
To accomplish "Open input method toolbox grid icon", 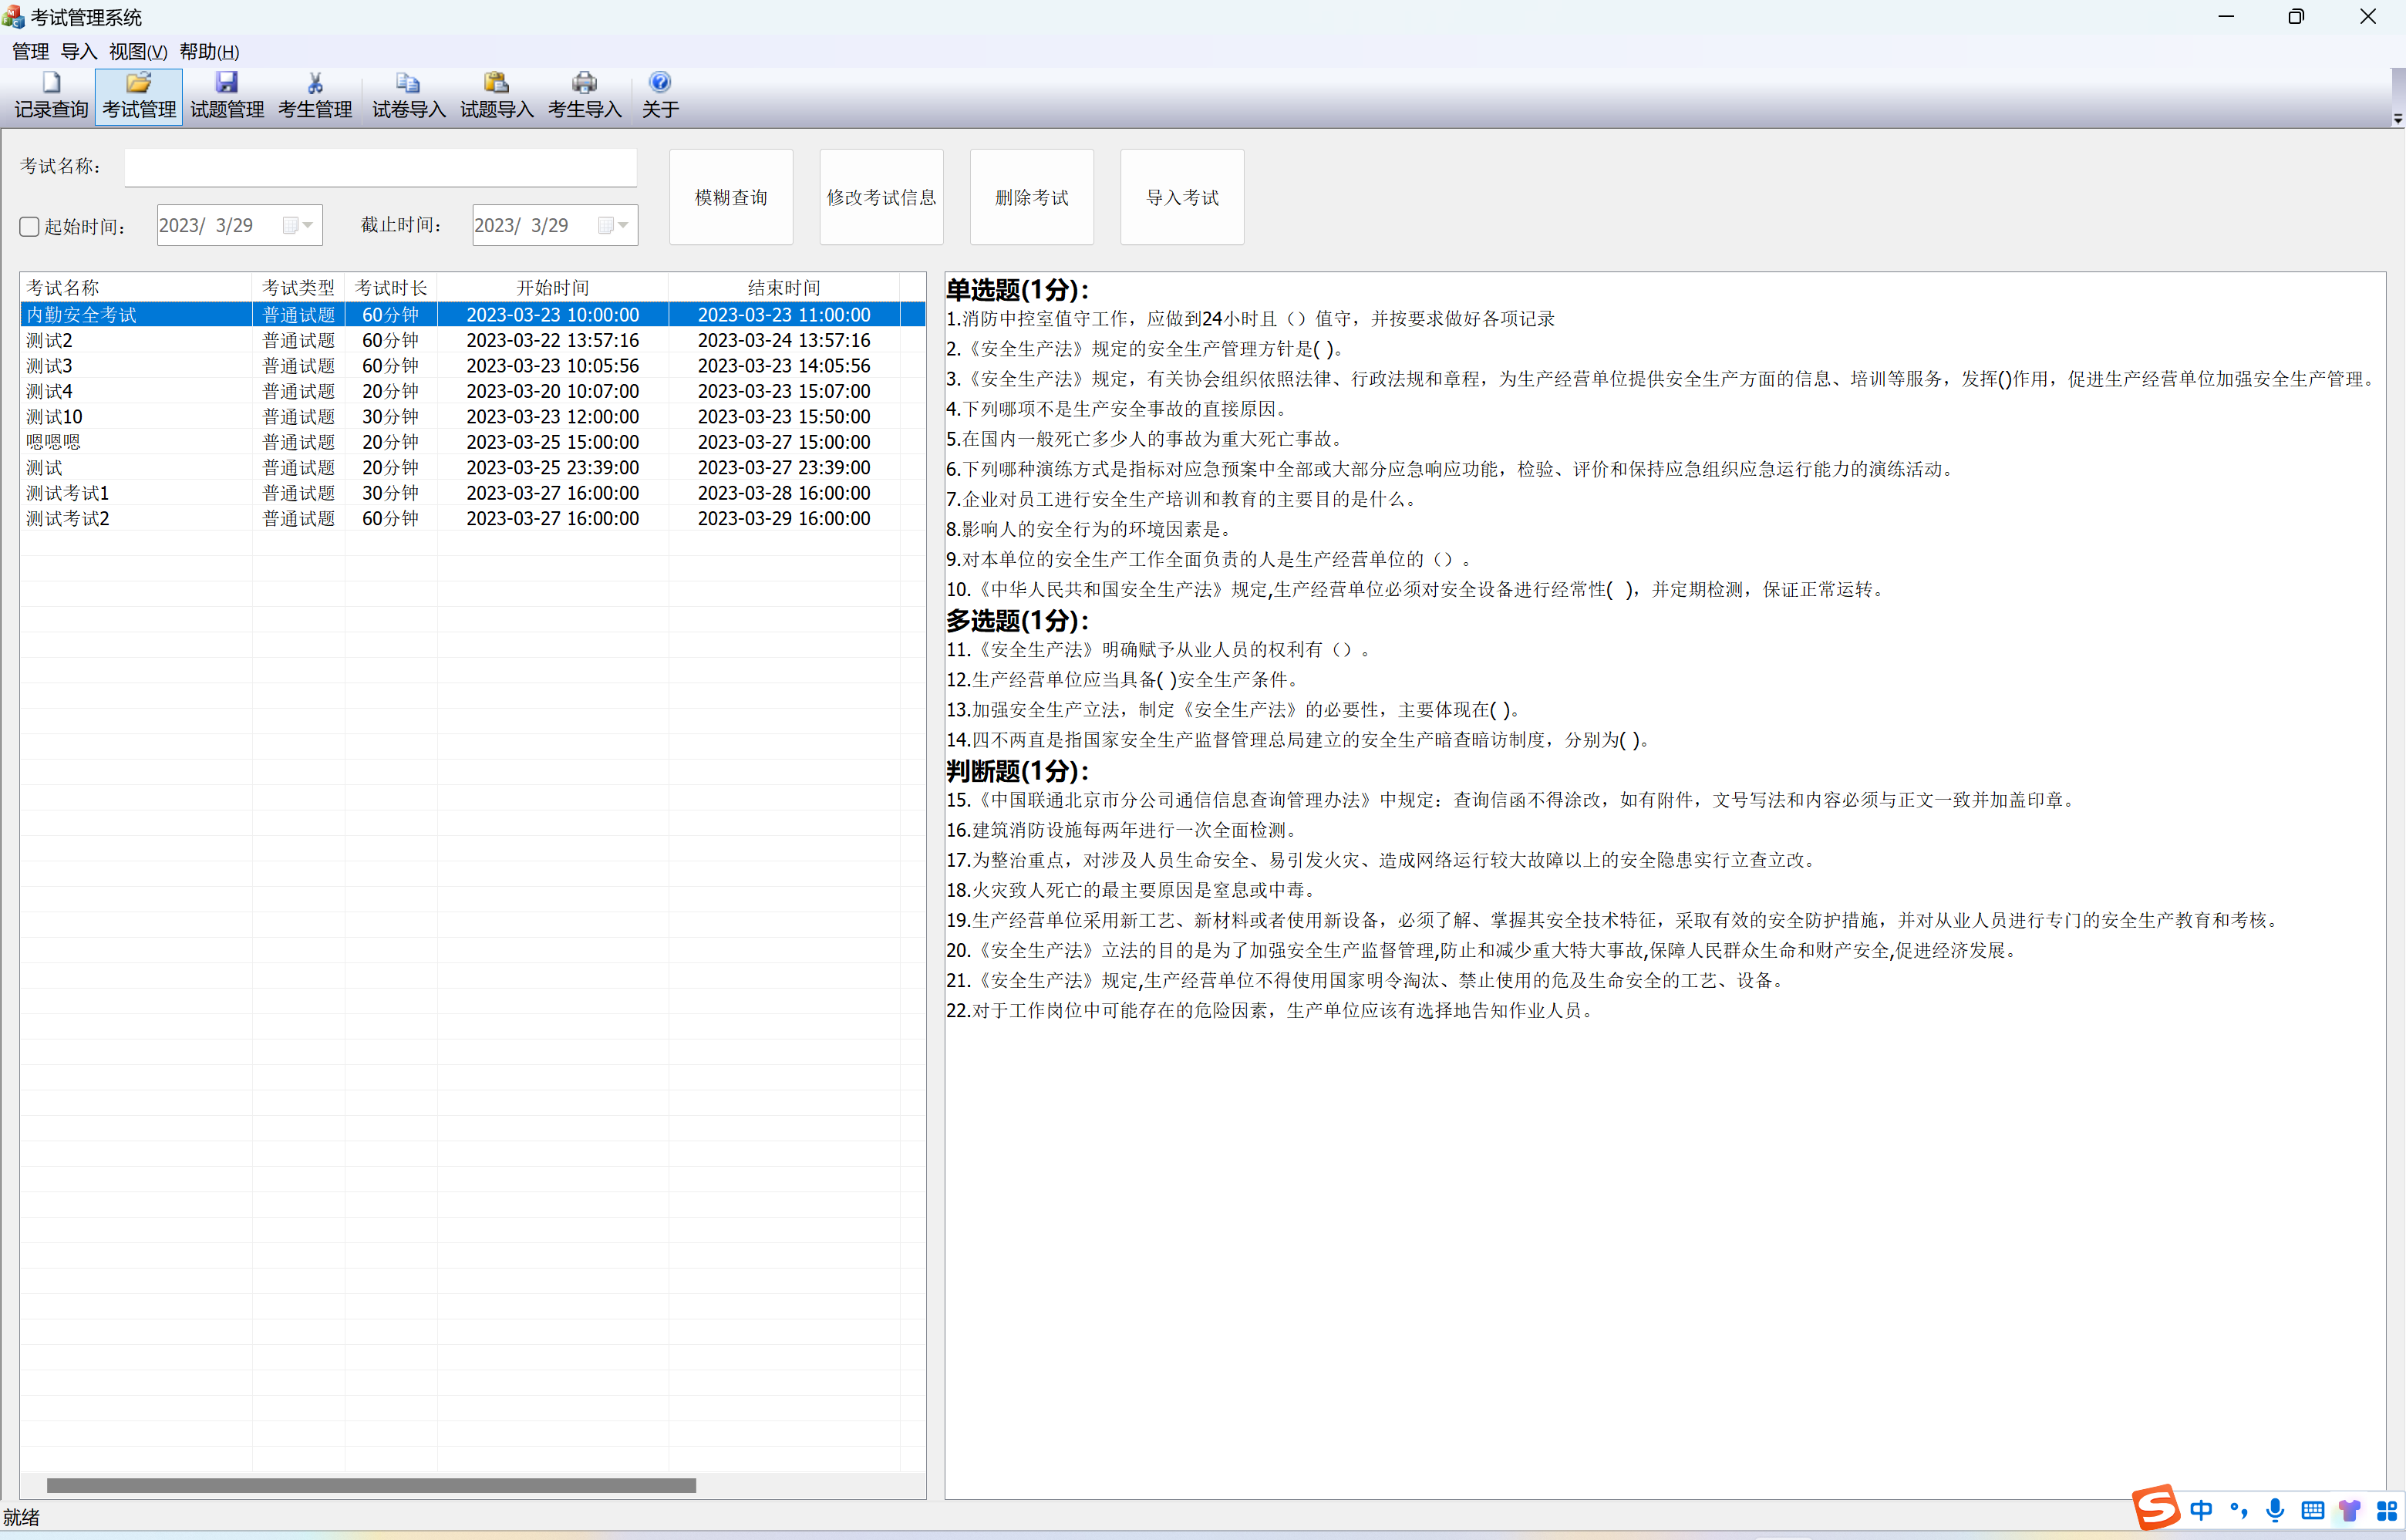I will 2387,1510.
